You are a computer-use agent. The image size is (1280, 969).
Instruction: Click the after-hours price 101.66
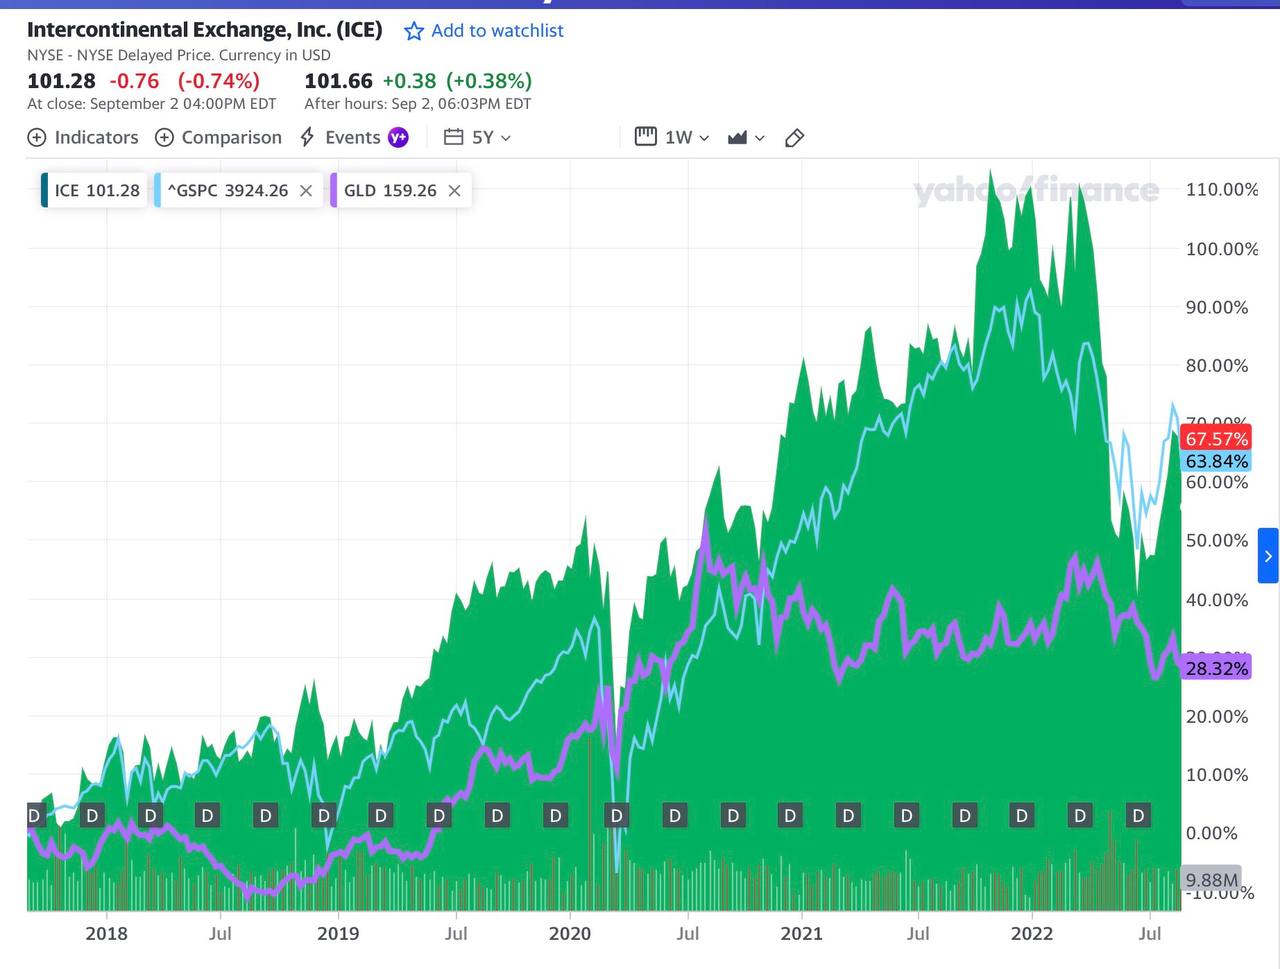pyautogui.click(x=338, y=81)
